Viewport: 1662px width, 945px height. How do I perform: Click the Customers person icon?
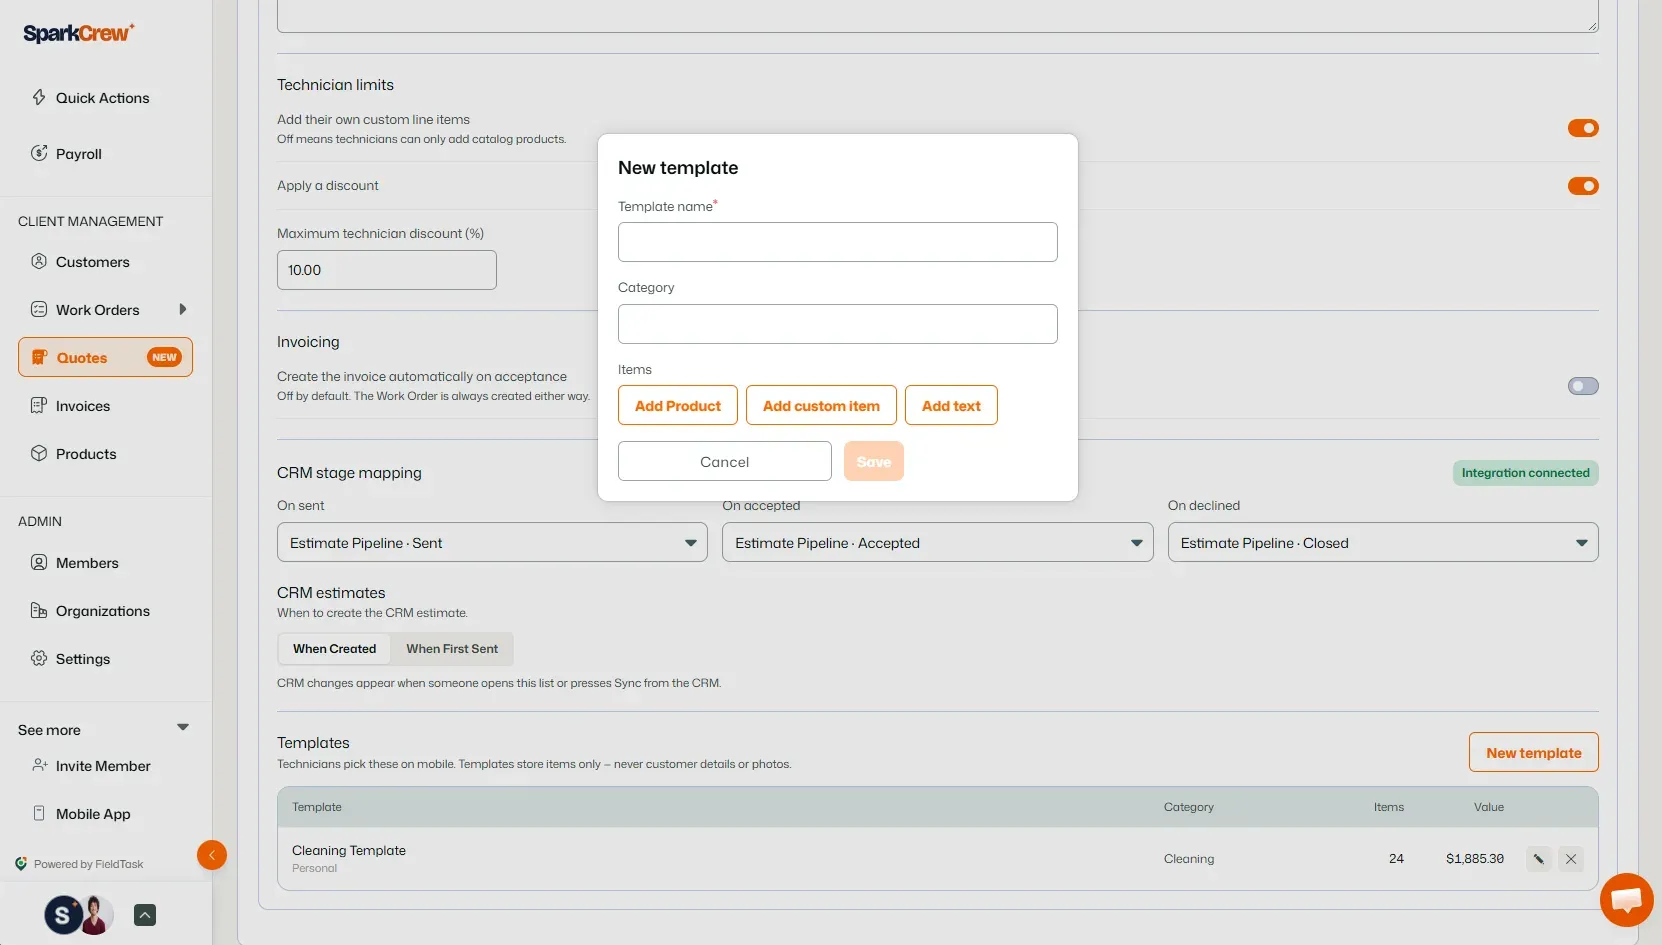(x=39, y=261)
